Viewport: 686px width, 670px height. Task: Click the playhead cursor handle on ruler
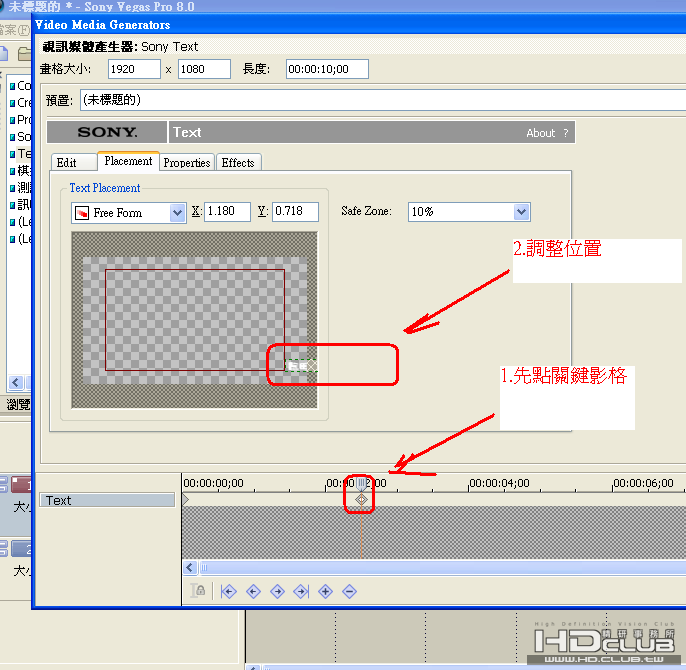point(361,484)
